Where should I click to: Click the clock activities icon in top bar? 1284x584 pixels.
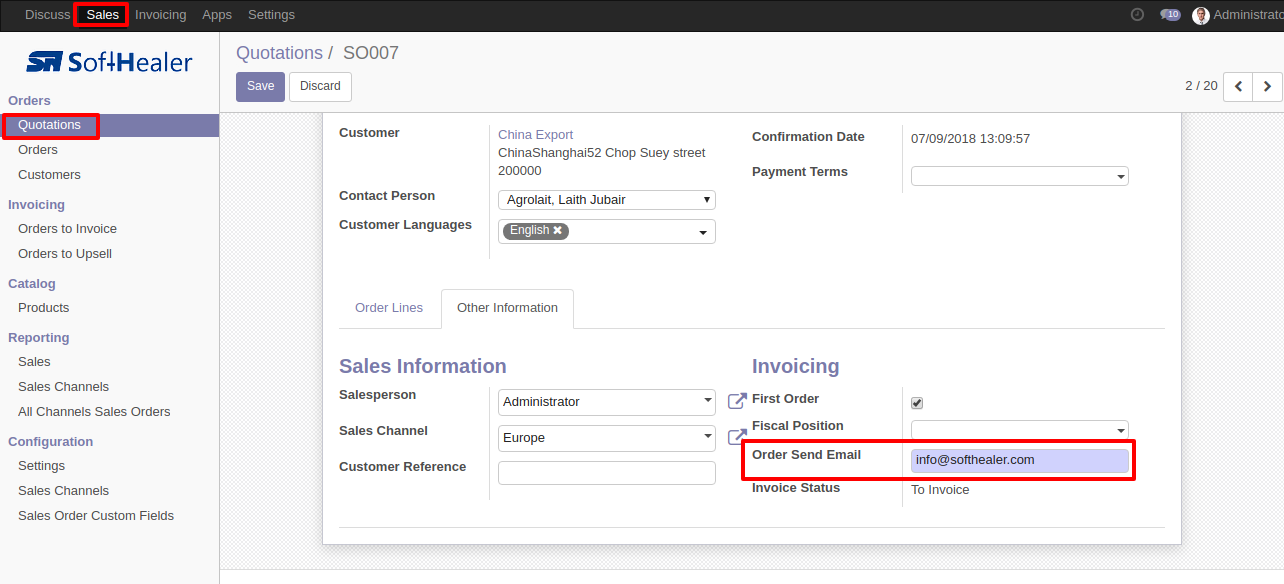tap(1137, 15)
